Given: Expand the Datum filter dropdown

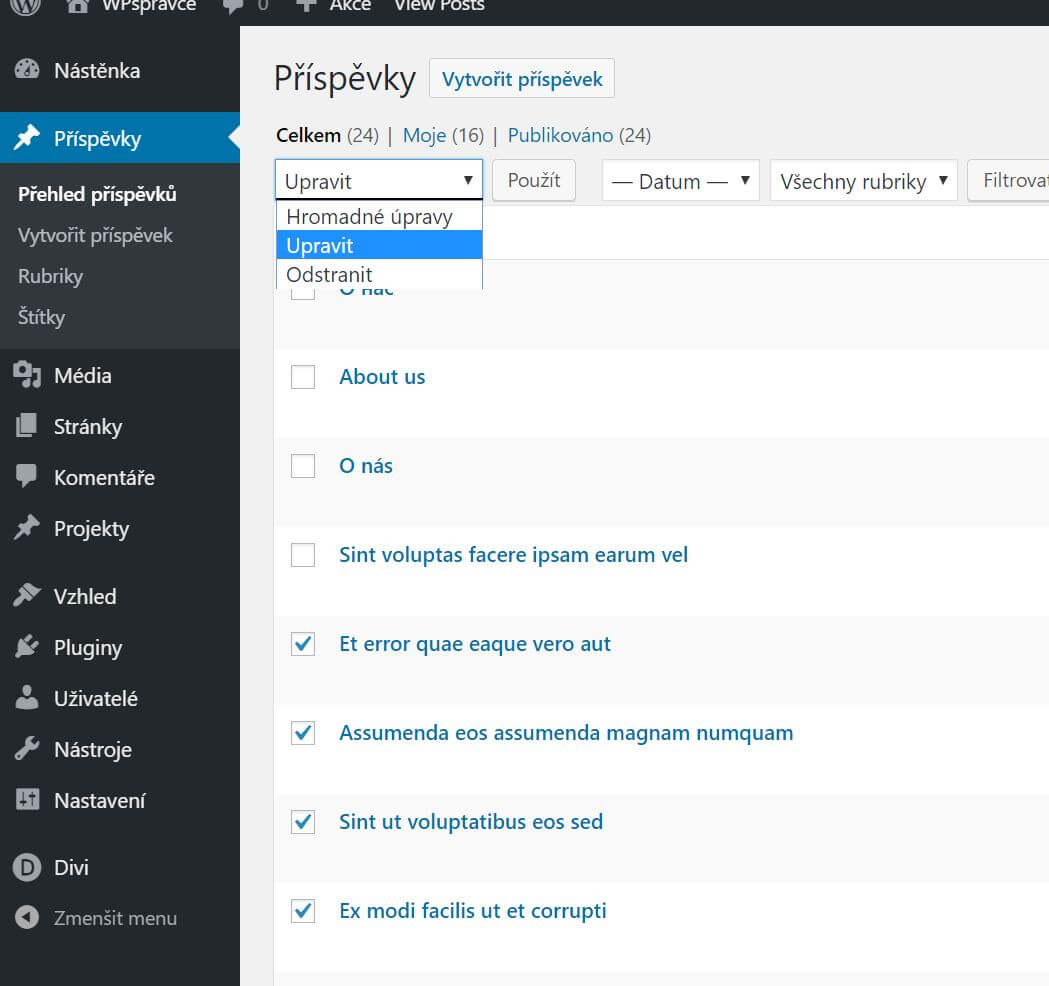Looking at the screenshot, I should [680, 181].
